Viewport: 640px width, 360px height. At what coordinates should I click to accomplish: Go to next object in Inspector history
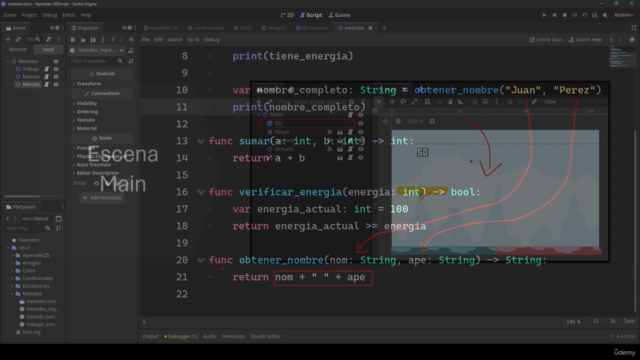point(121,40)
